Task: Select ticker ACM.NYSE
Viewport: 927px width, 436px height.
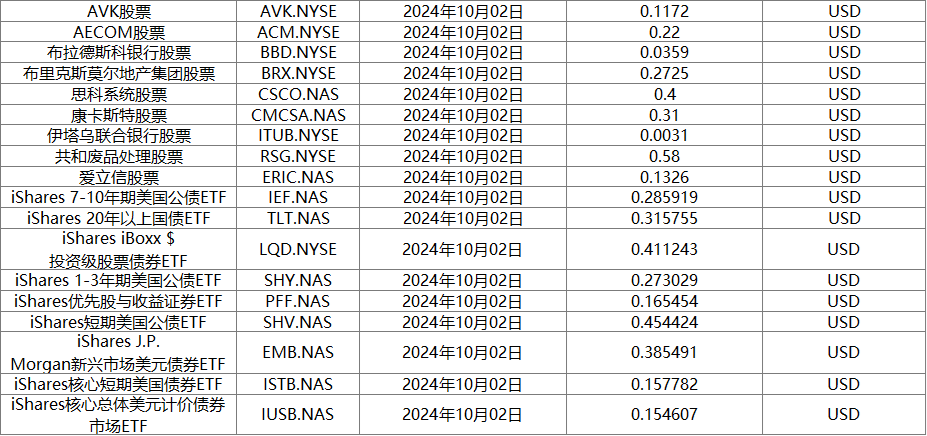Action: click(298, 32)
